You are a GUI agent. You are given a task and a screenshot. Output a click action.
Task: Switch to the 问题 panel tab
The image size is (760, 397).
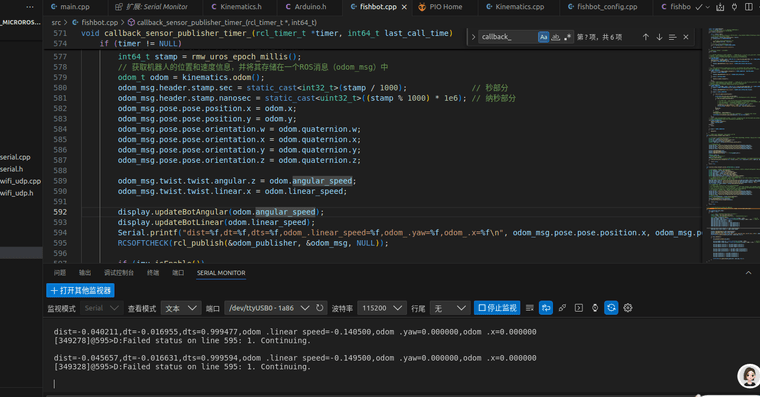[60, 273]
